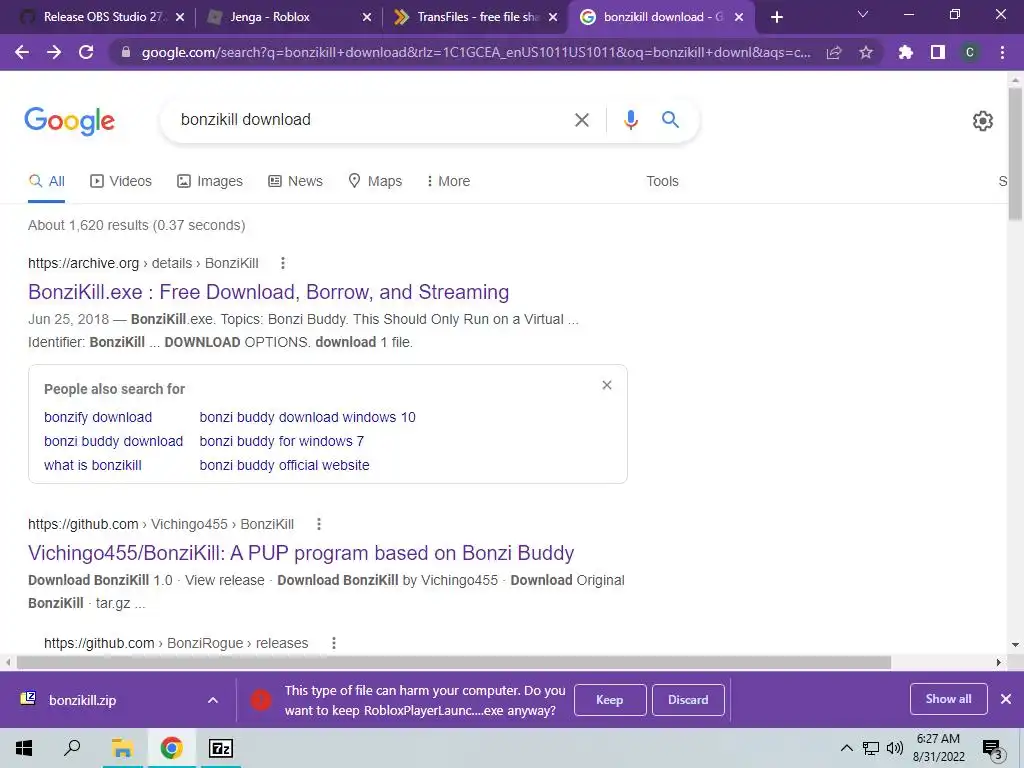This screenshot has width=1024, height=768.
Task: Open options for the archive.org result
Action: (x=283, y=263)
